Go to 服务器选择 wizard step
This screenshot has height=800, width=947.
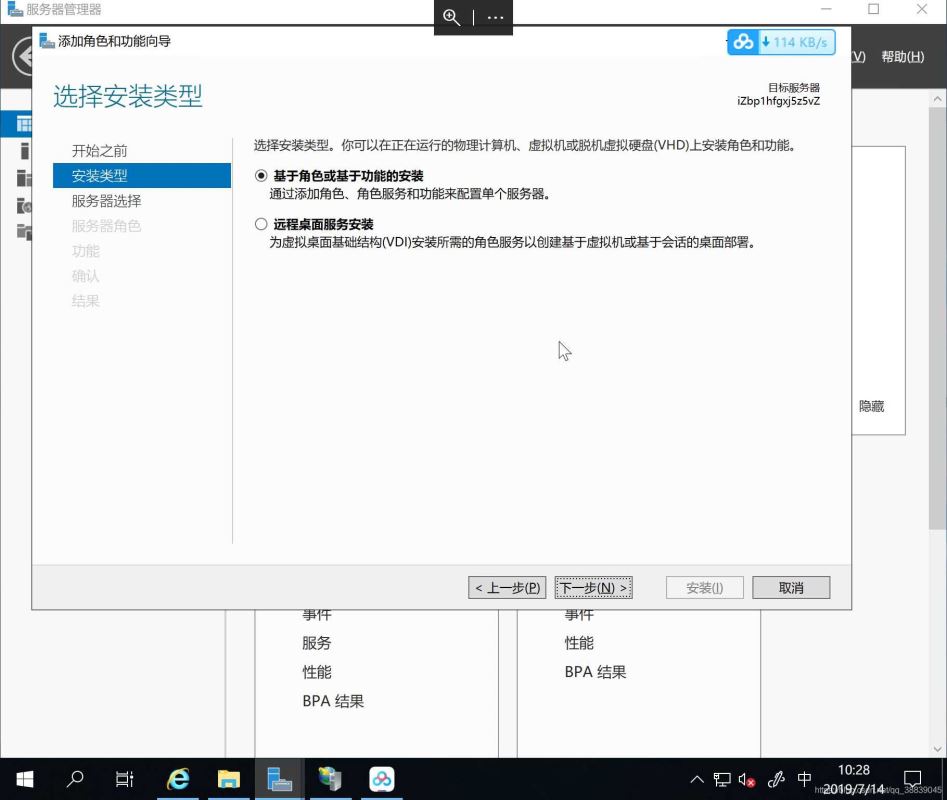(x=106, y=201)
